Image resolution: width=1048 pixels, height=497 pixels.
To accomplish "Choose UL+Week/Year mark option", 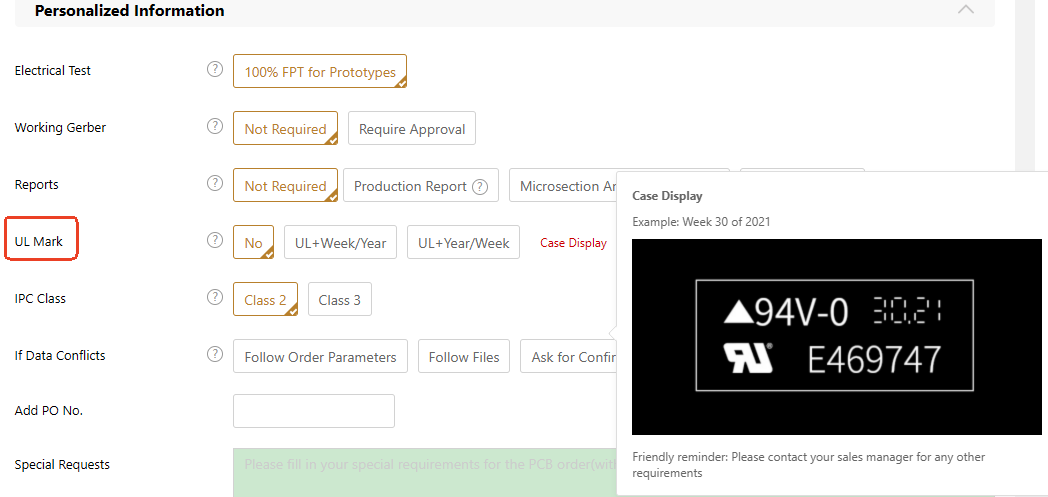I will (x=340, y=243).
